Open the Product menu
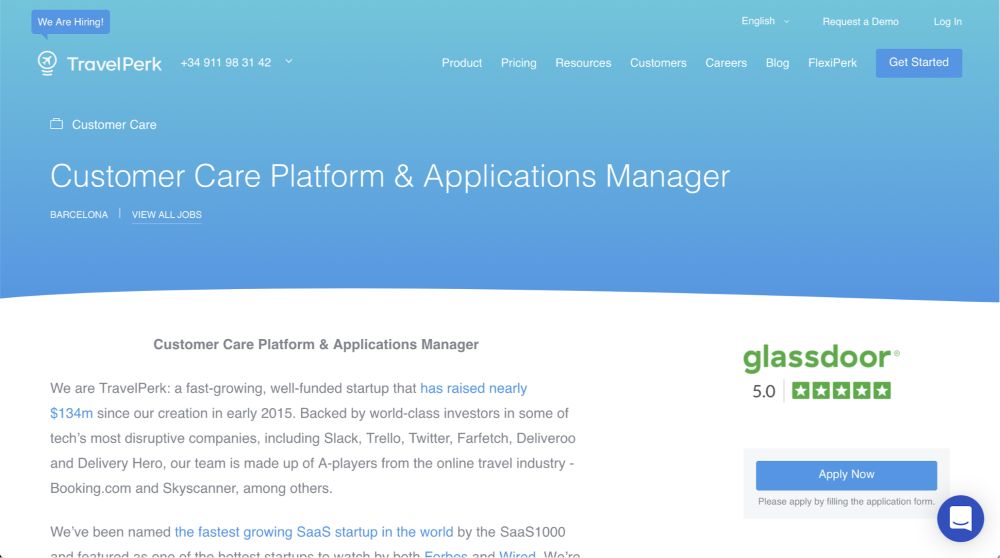Viewport: 1000px width, 558px height. [x=462, y=63]
